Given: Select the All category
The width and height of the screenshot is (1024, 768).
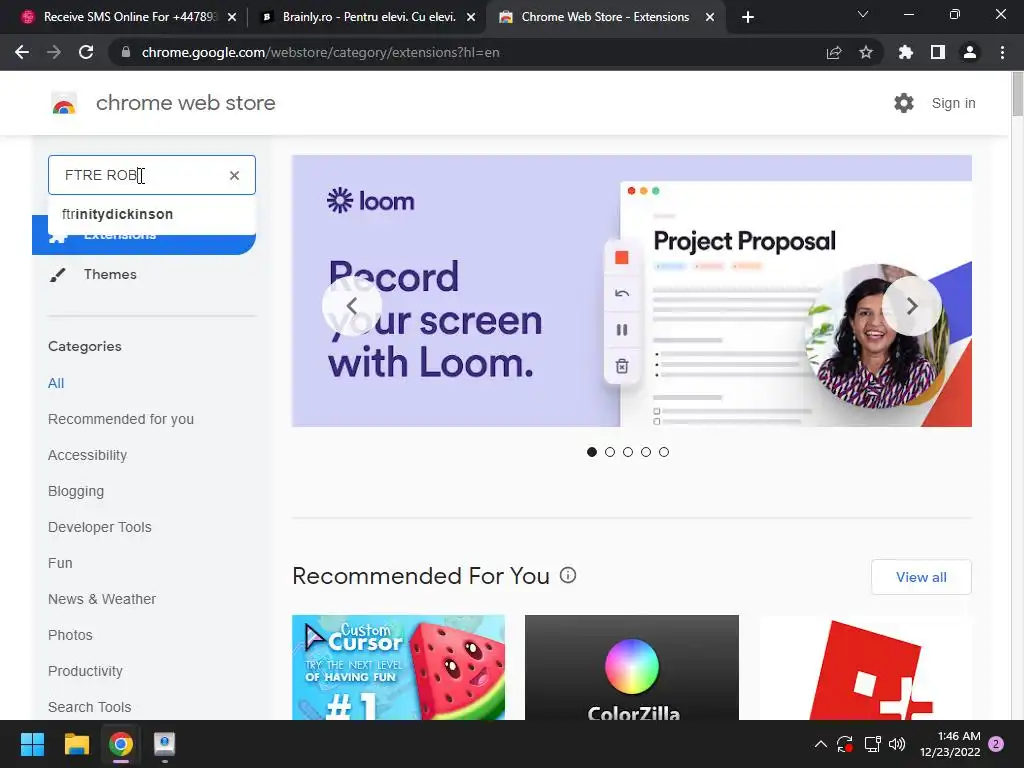Looking at the screenshot, I should tap(56, 383).
